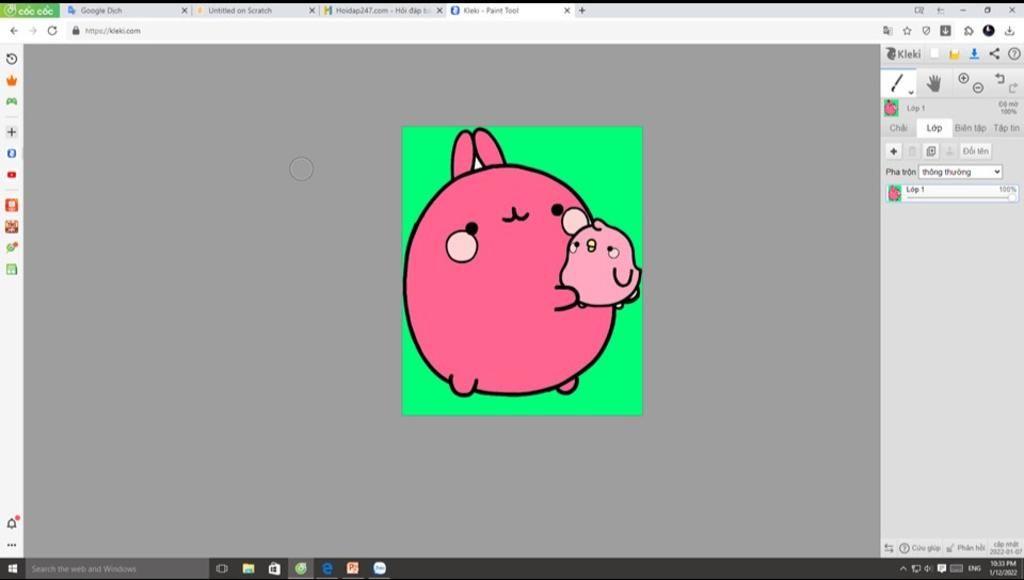The height and width of the screenshot is (580, 1024).
Task: Delete the layer with trash icon
Action: (x=912, y=151)
